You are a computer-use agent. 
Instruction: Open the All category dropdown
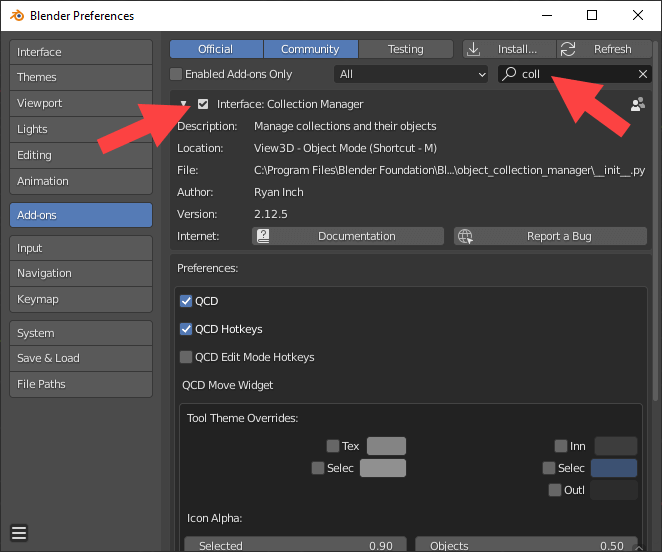411,74
